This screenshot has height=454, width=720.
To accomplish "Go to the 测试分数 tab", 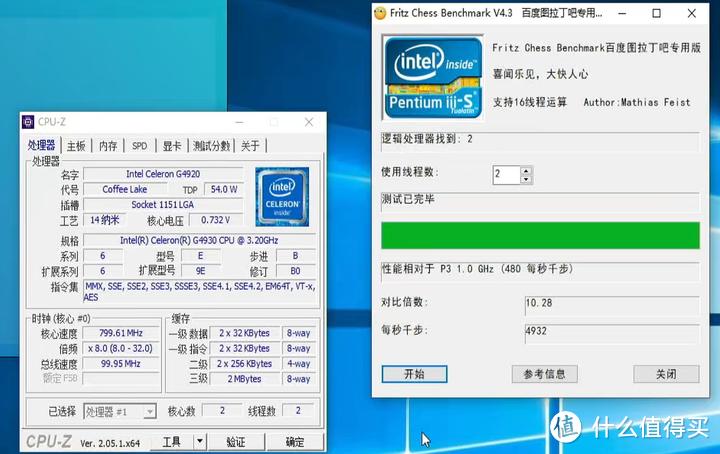I will (211, 146).
